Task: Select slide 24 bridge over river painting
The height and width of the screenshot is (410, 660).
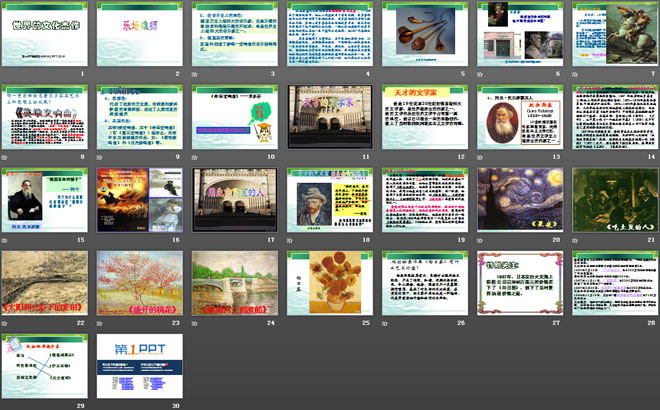Action: click(x=235, y=283)
